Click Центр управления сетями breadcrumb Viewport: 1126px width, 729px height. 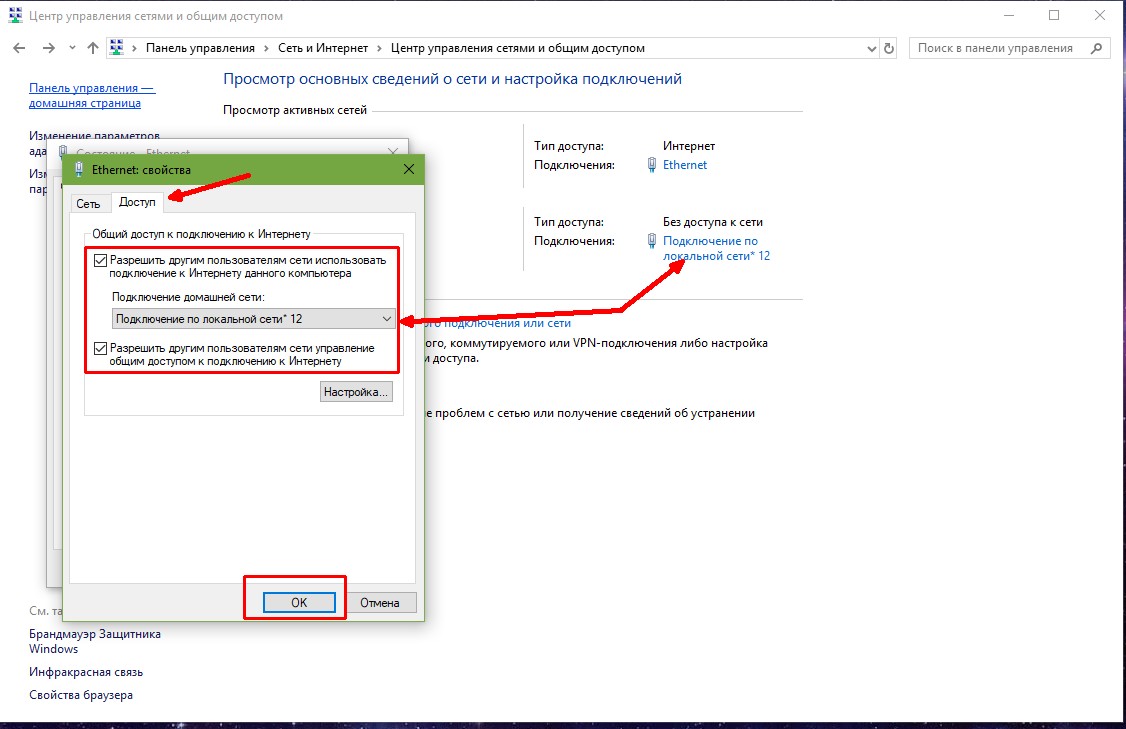point(518,48)
